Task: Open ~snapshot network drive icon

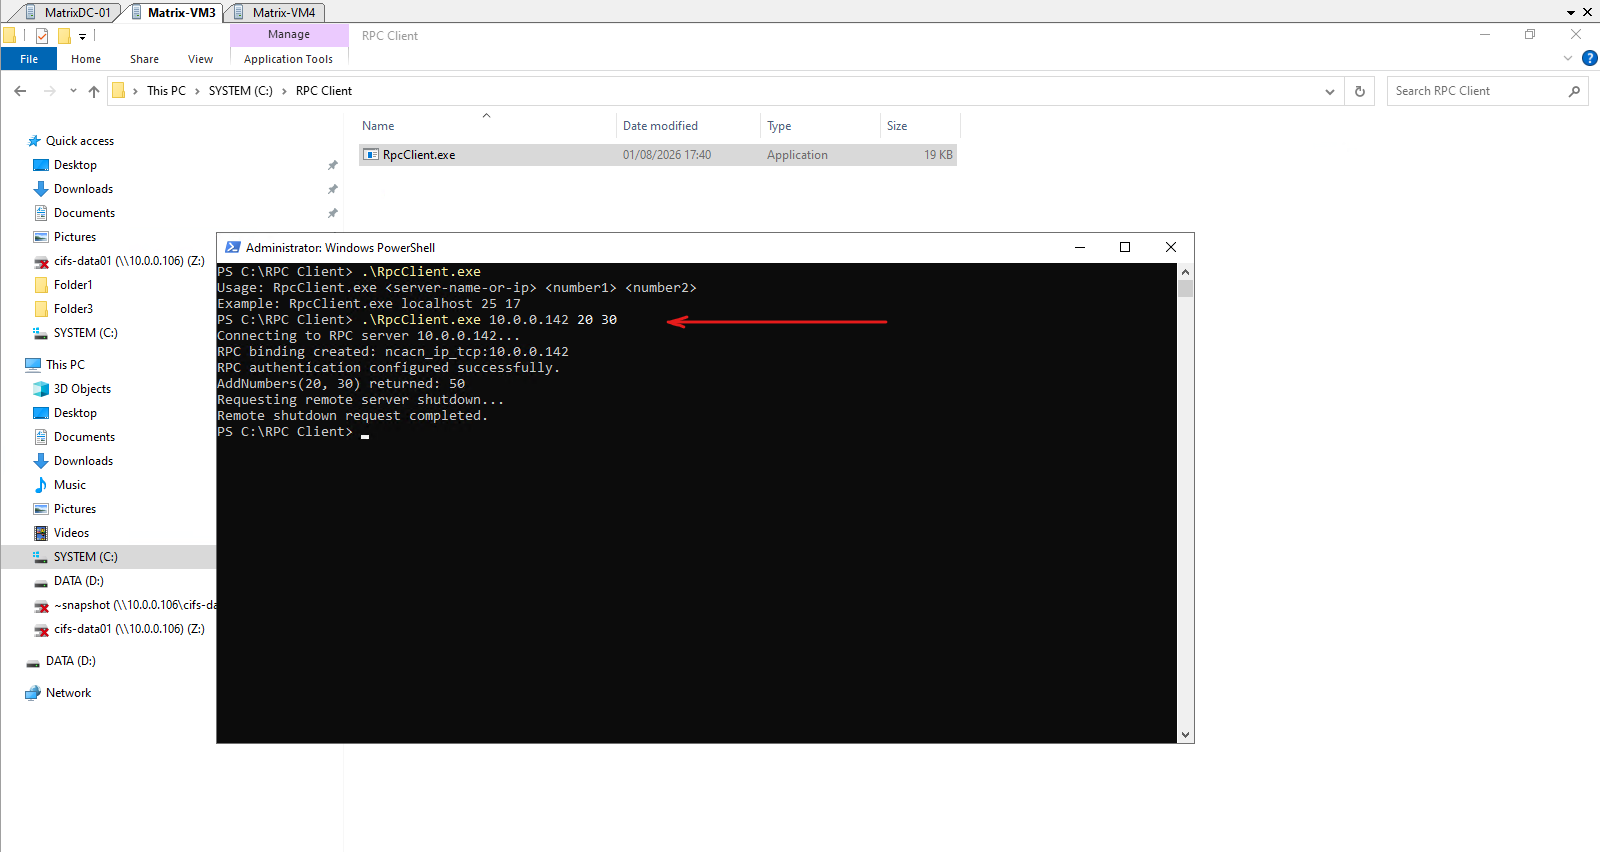Action: point(41,606)
